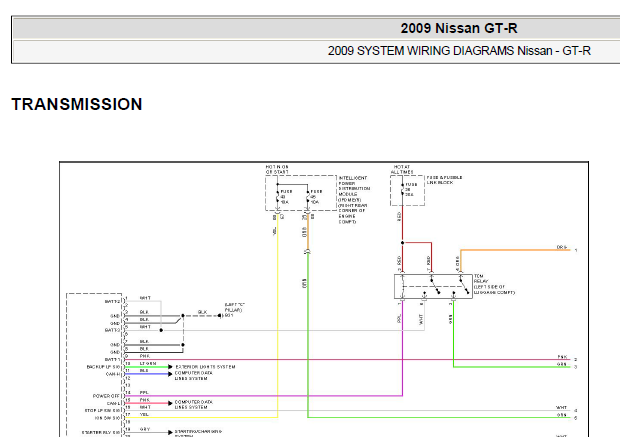Click the arrowhead pointing to Exterior Lights System
This screenshot has height=437, width=620.
point(170,367)
